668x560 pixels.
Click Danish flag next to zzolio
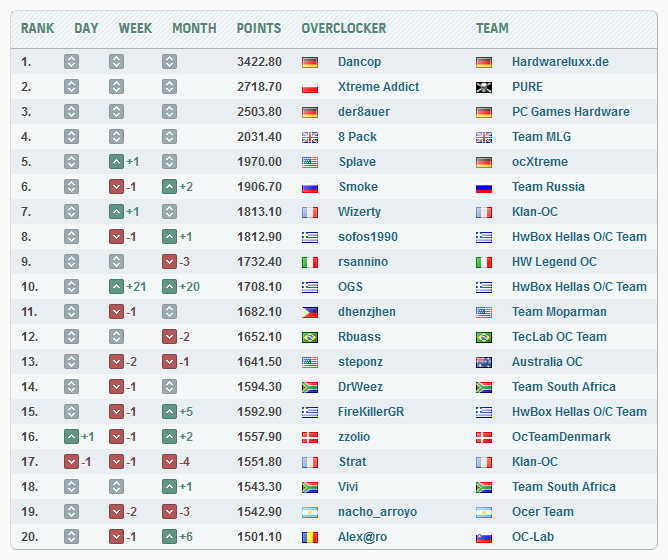[310, 437]
